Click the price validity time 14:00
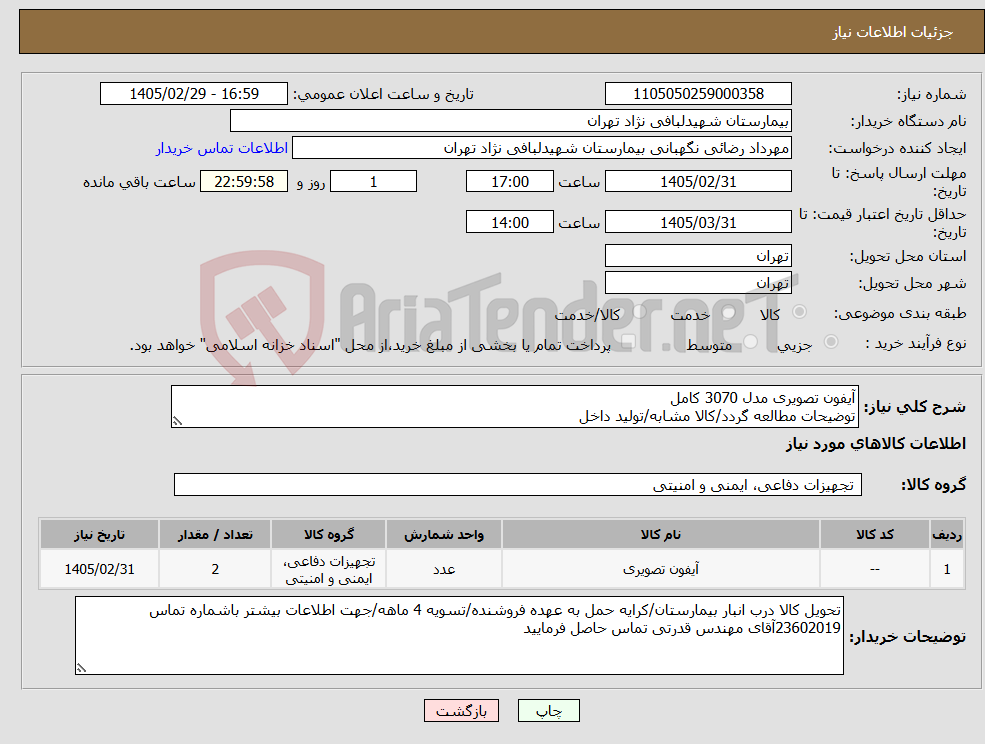Image resolution: width=985 pixels, height=744 pixels. point(509,222)
